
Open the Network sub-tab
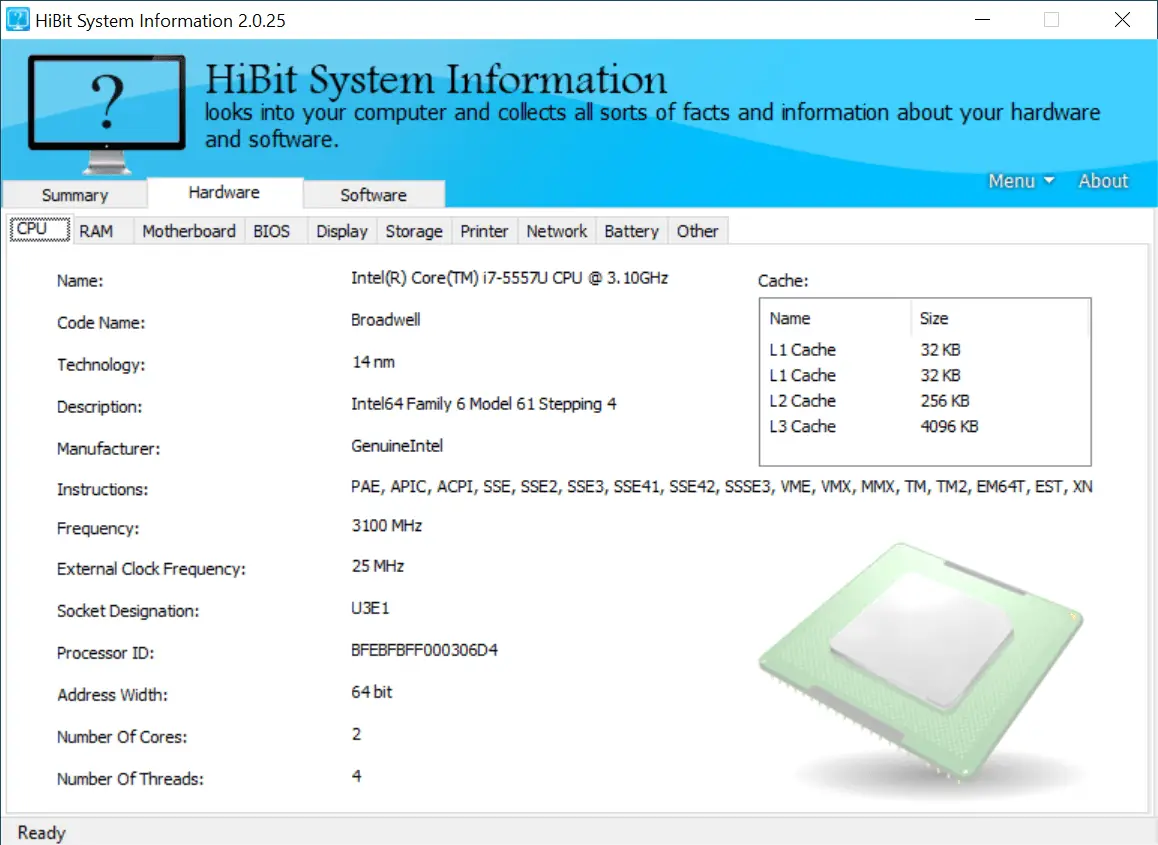click(557, 231)
